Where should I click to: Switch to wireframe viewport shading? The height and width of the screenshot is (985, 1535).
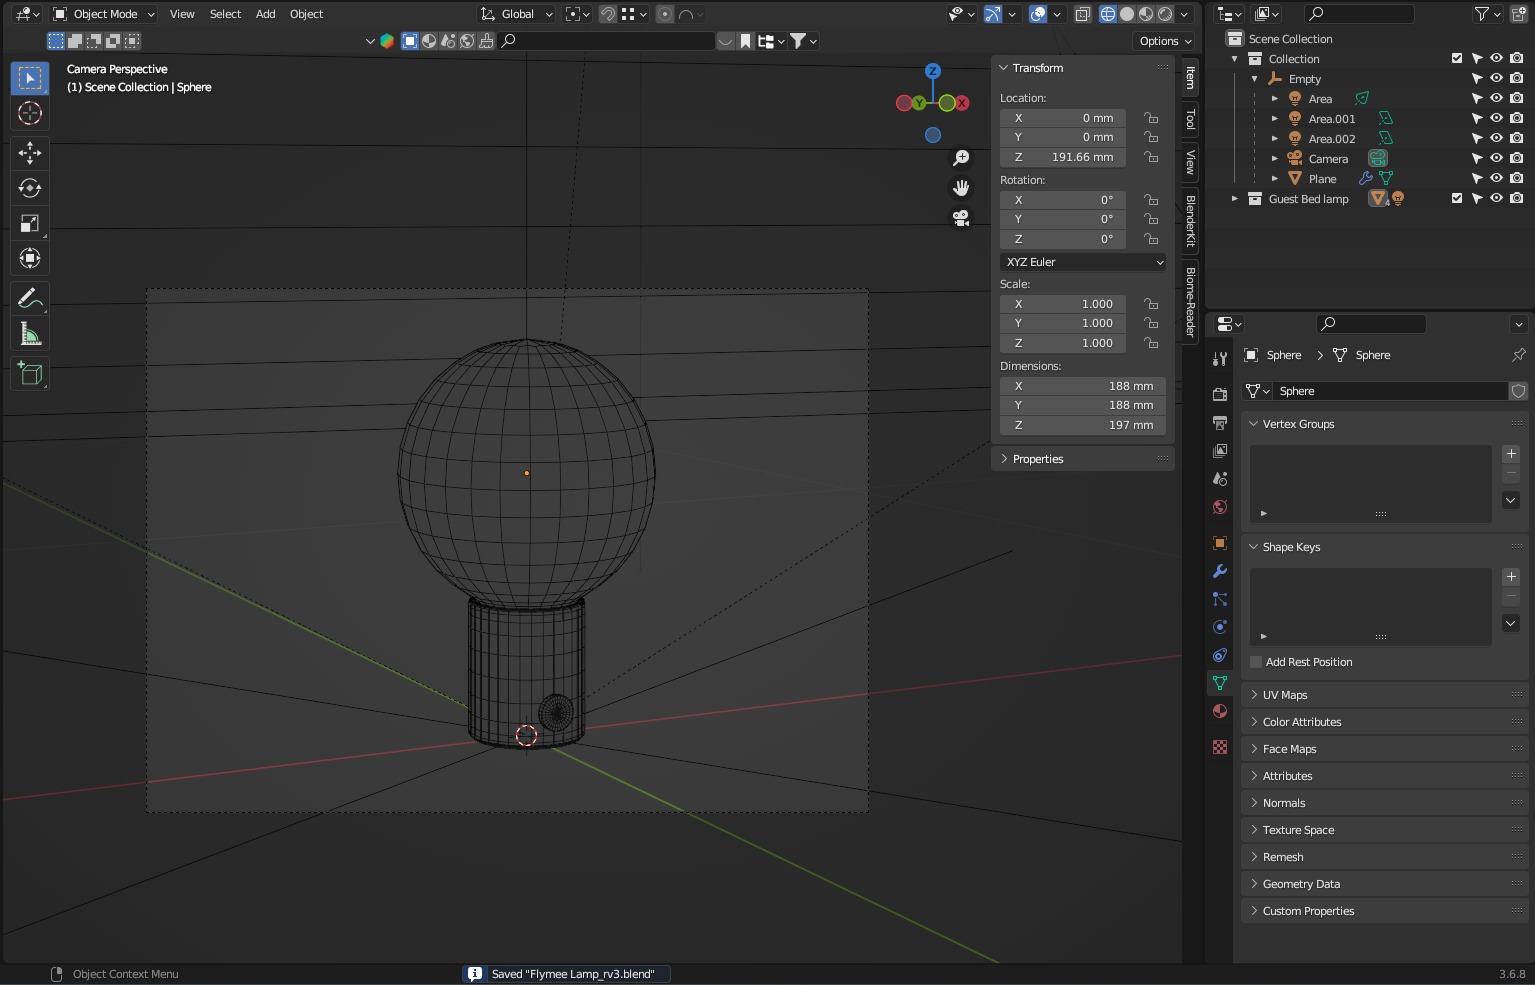(1108, 14)
